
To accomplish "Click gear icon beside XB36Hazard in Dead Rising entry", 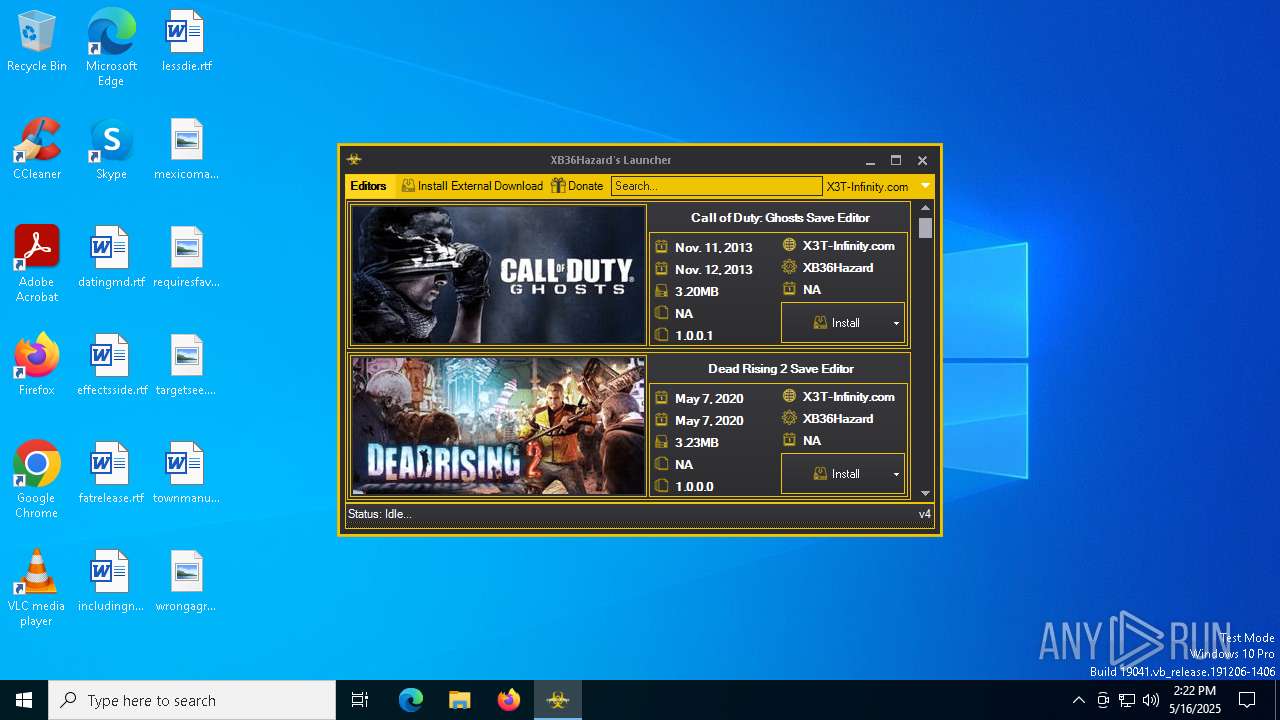I will [789, 418].
